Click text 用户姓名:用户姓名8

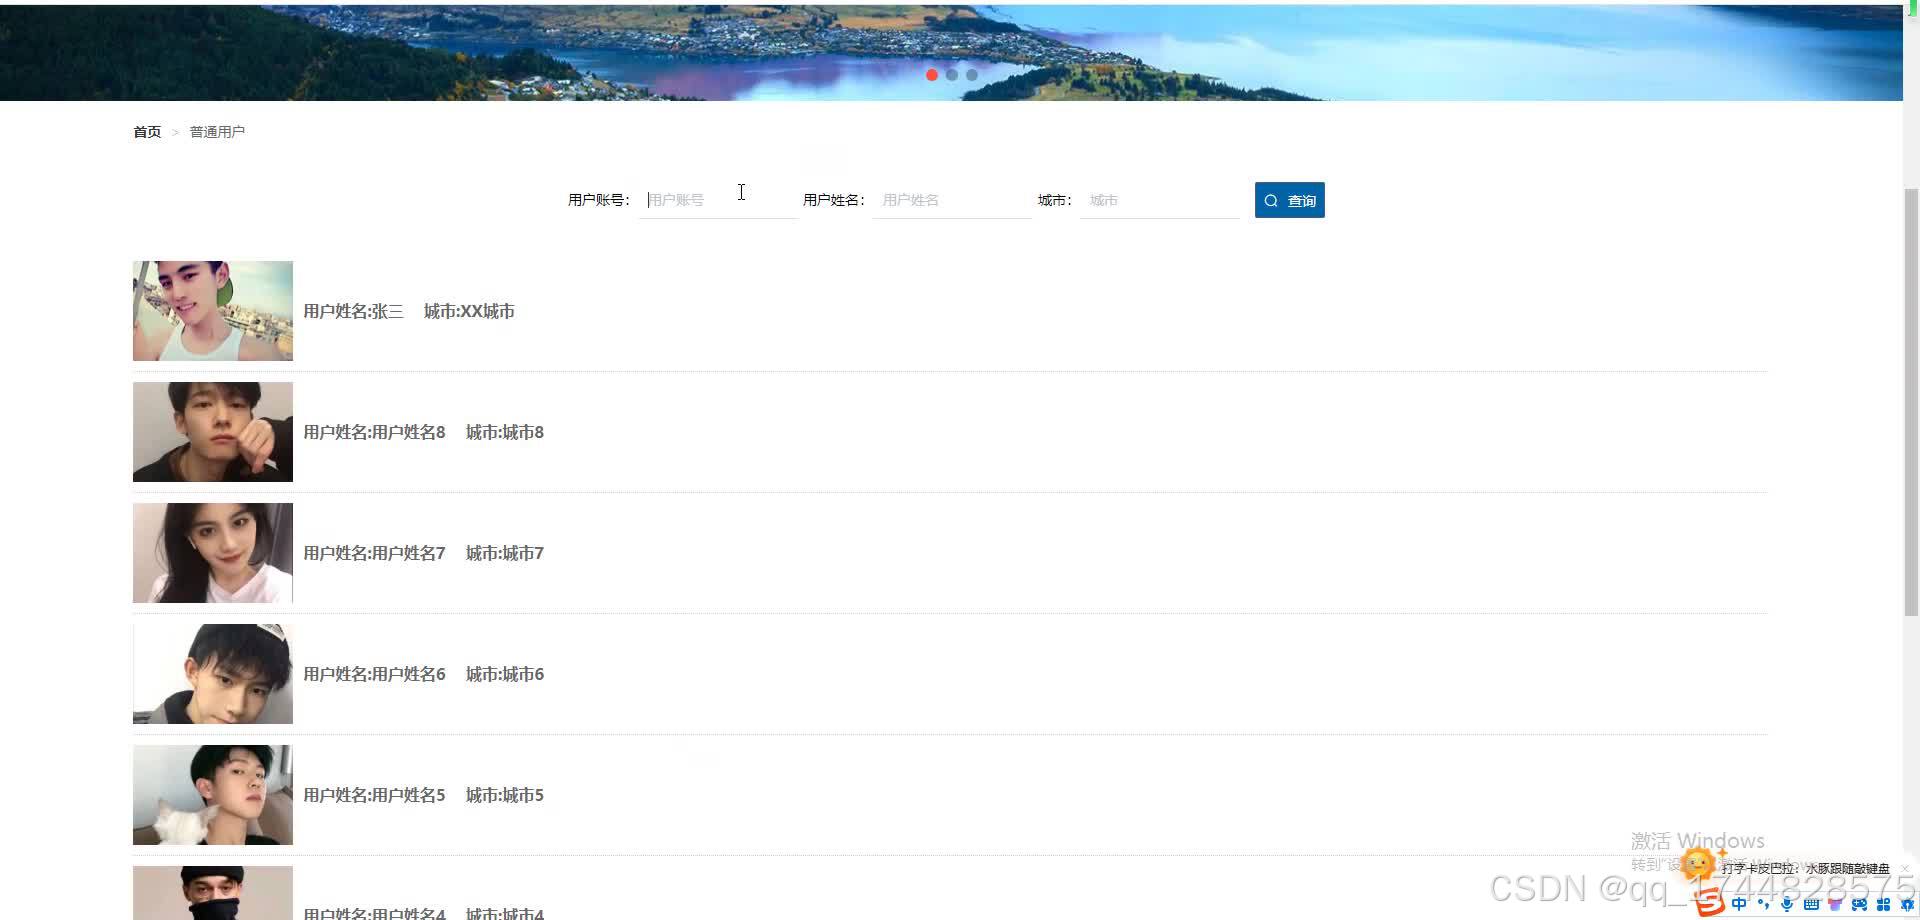pos(374,432)
